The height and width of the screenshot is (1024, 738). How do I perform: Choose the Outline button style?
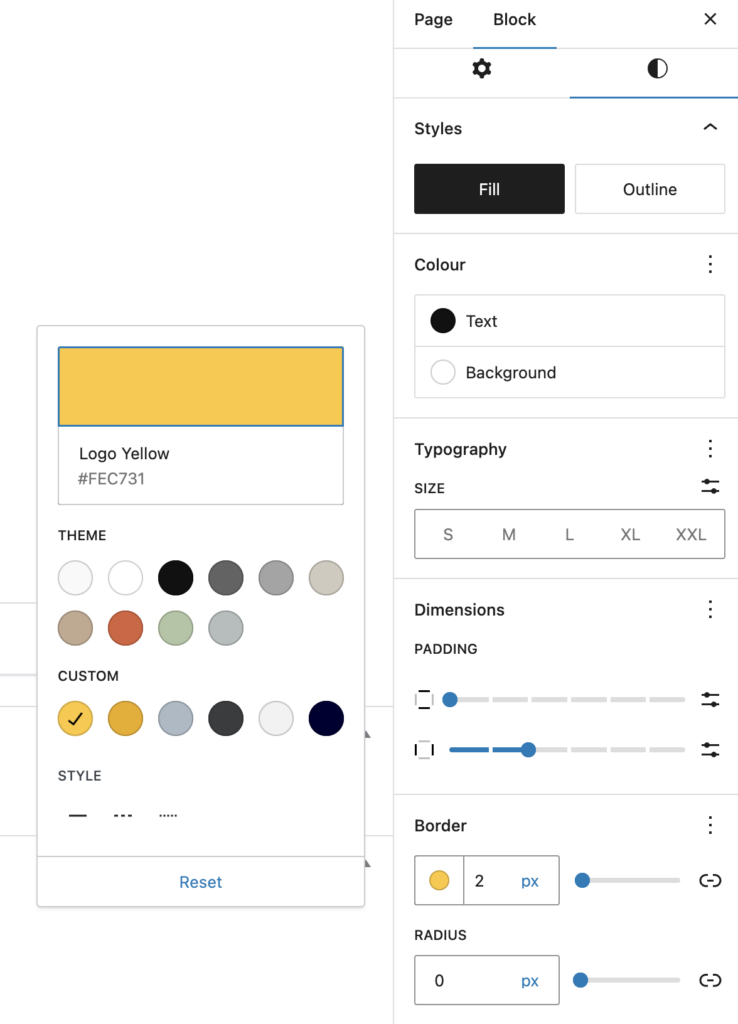pyautogui.click(x=650, y=189)
